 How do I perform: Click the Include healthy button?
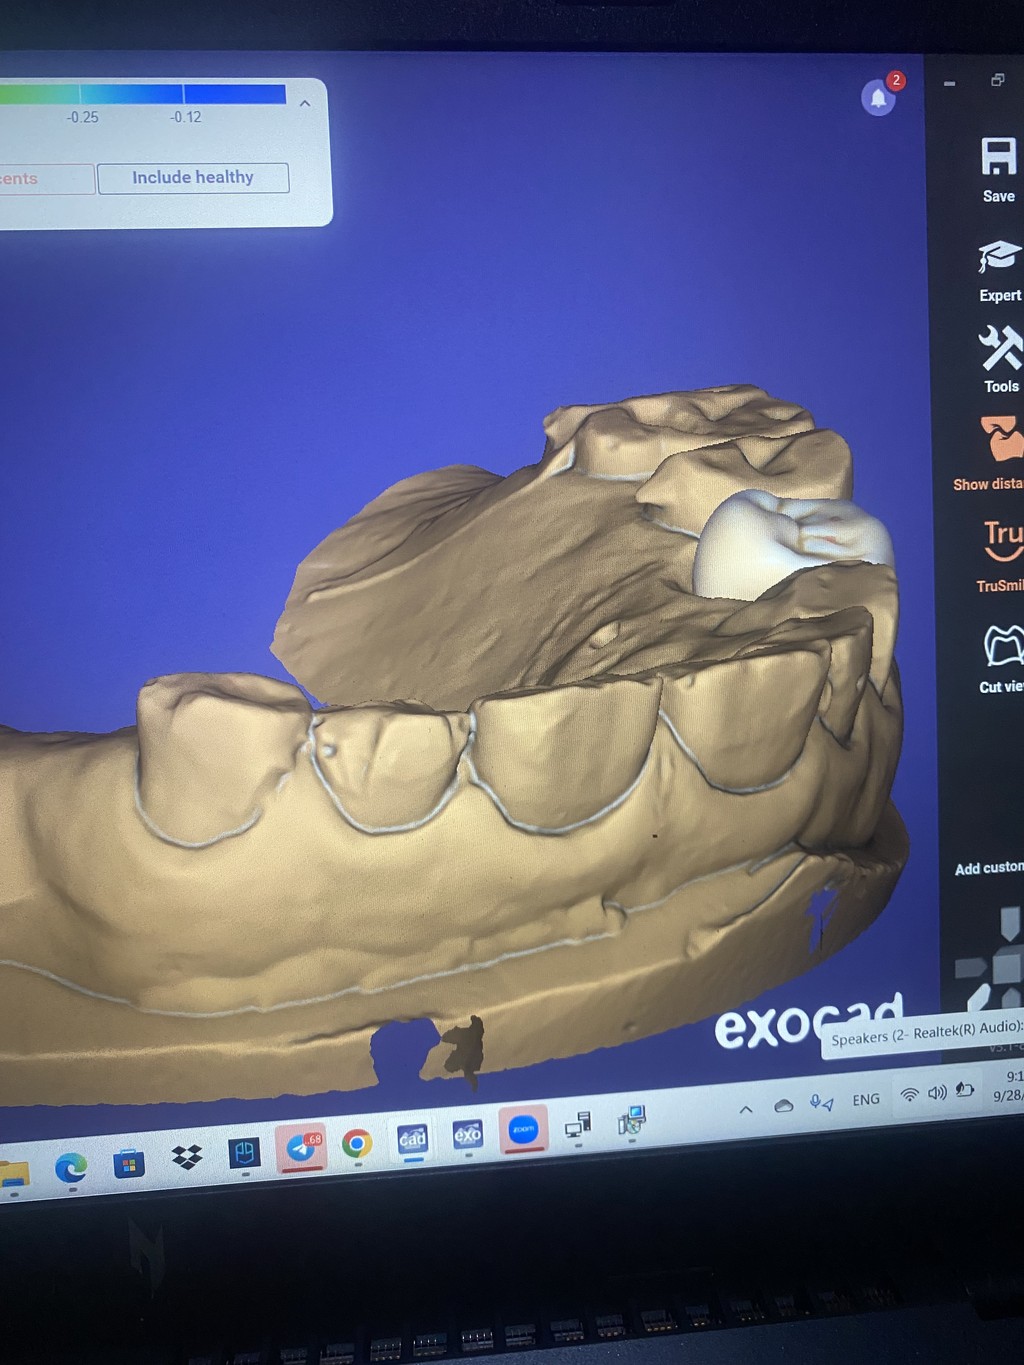(193, 177)
